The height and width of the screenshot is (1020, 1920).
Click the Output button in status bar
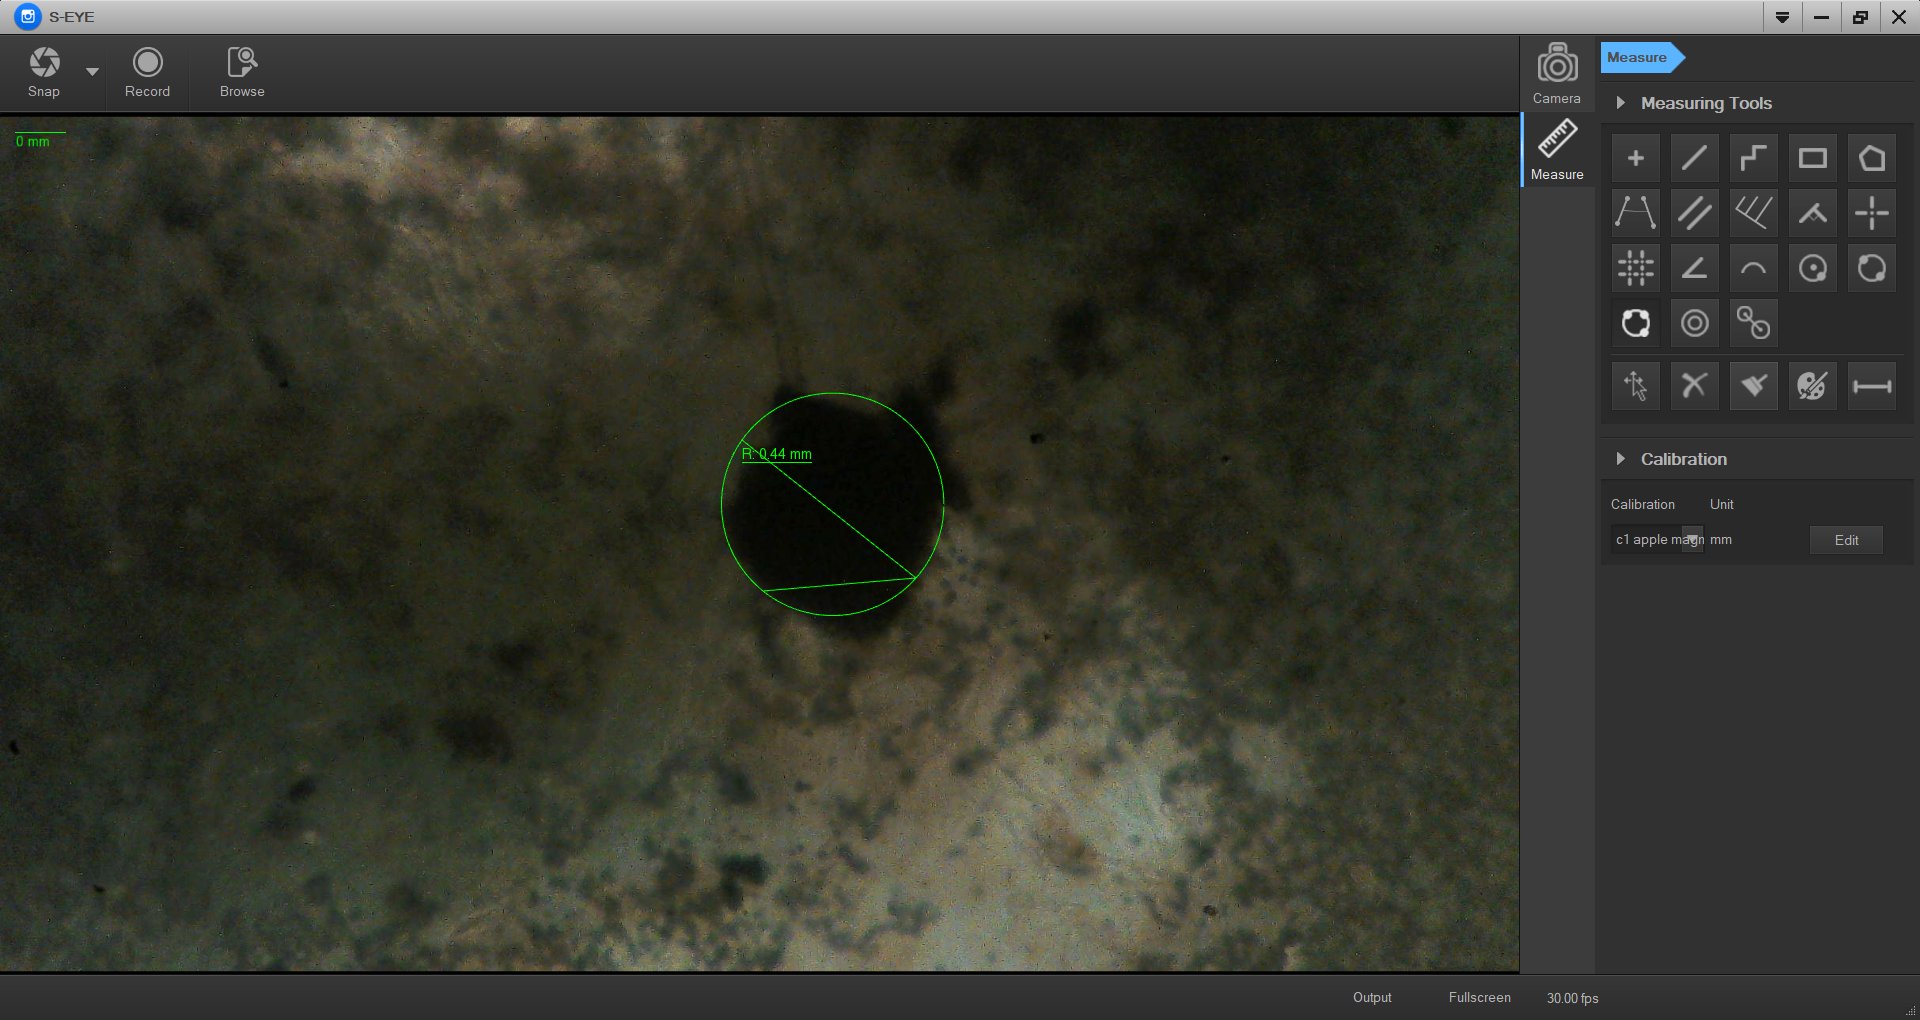pos(1372,998)
